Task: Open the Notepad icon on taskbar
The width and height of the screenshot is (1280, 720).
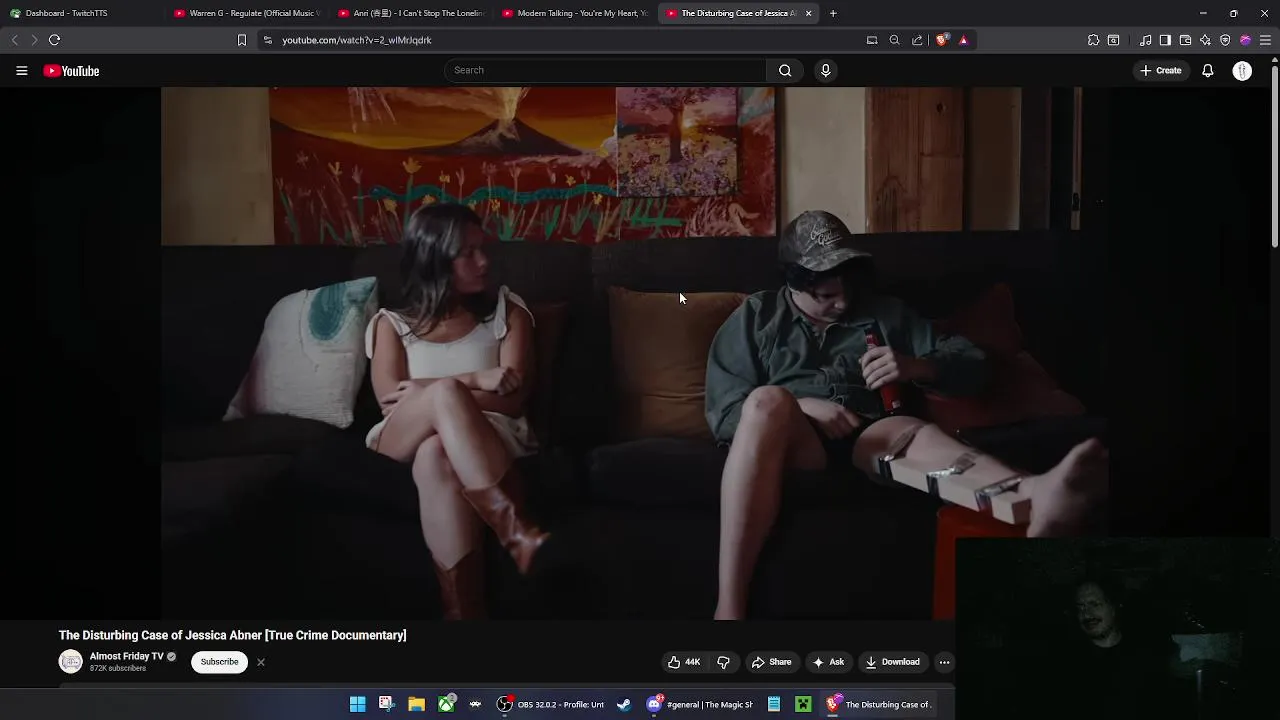Action: pyautogui.click(x=774, y=704)
